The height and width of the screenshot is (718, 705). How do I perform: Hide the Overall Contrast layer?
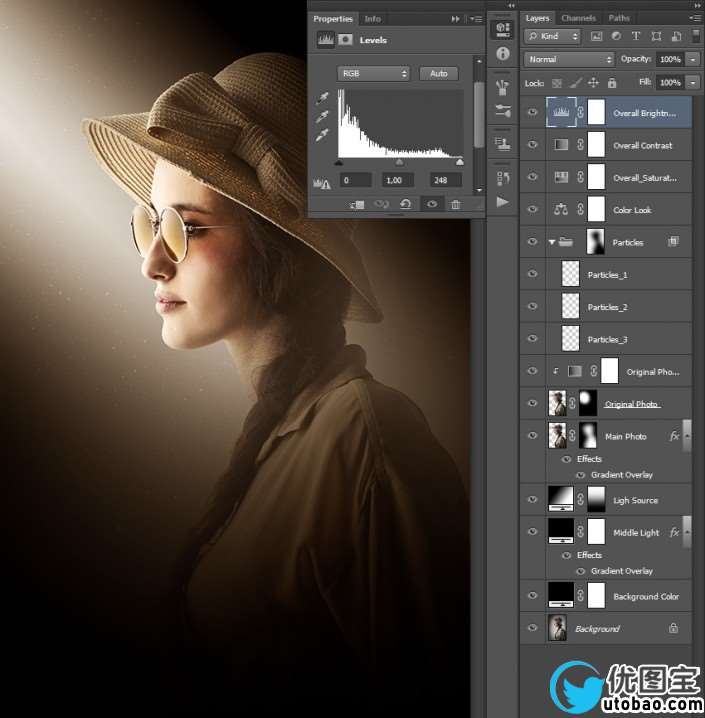point(532,145)
